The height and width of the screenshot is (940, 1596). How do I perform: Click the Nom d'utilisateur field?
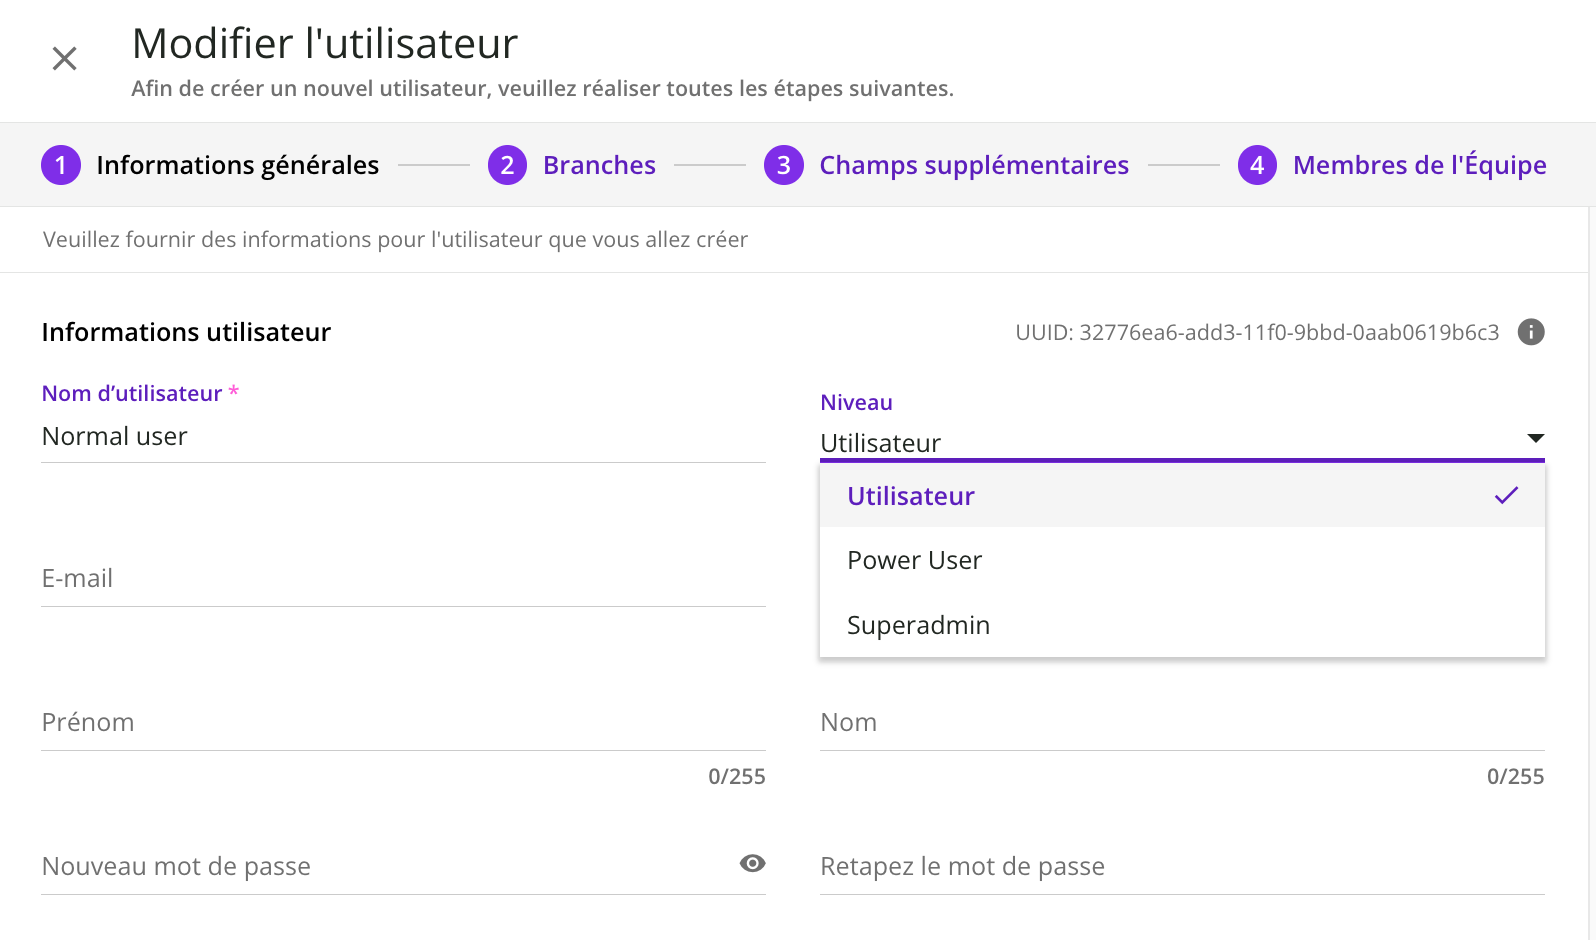click(402, 437)
